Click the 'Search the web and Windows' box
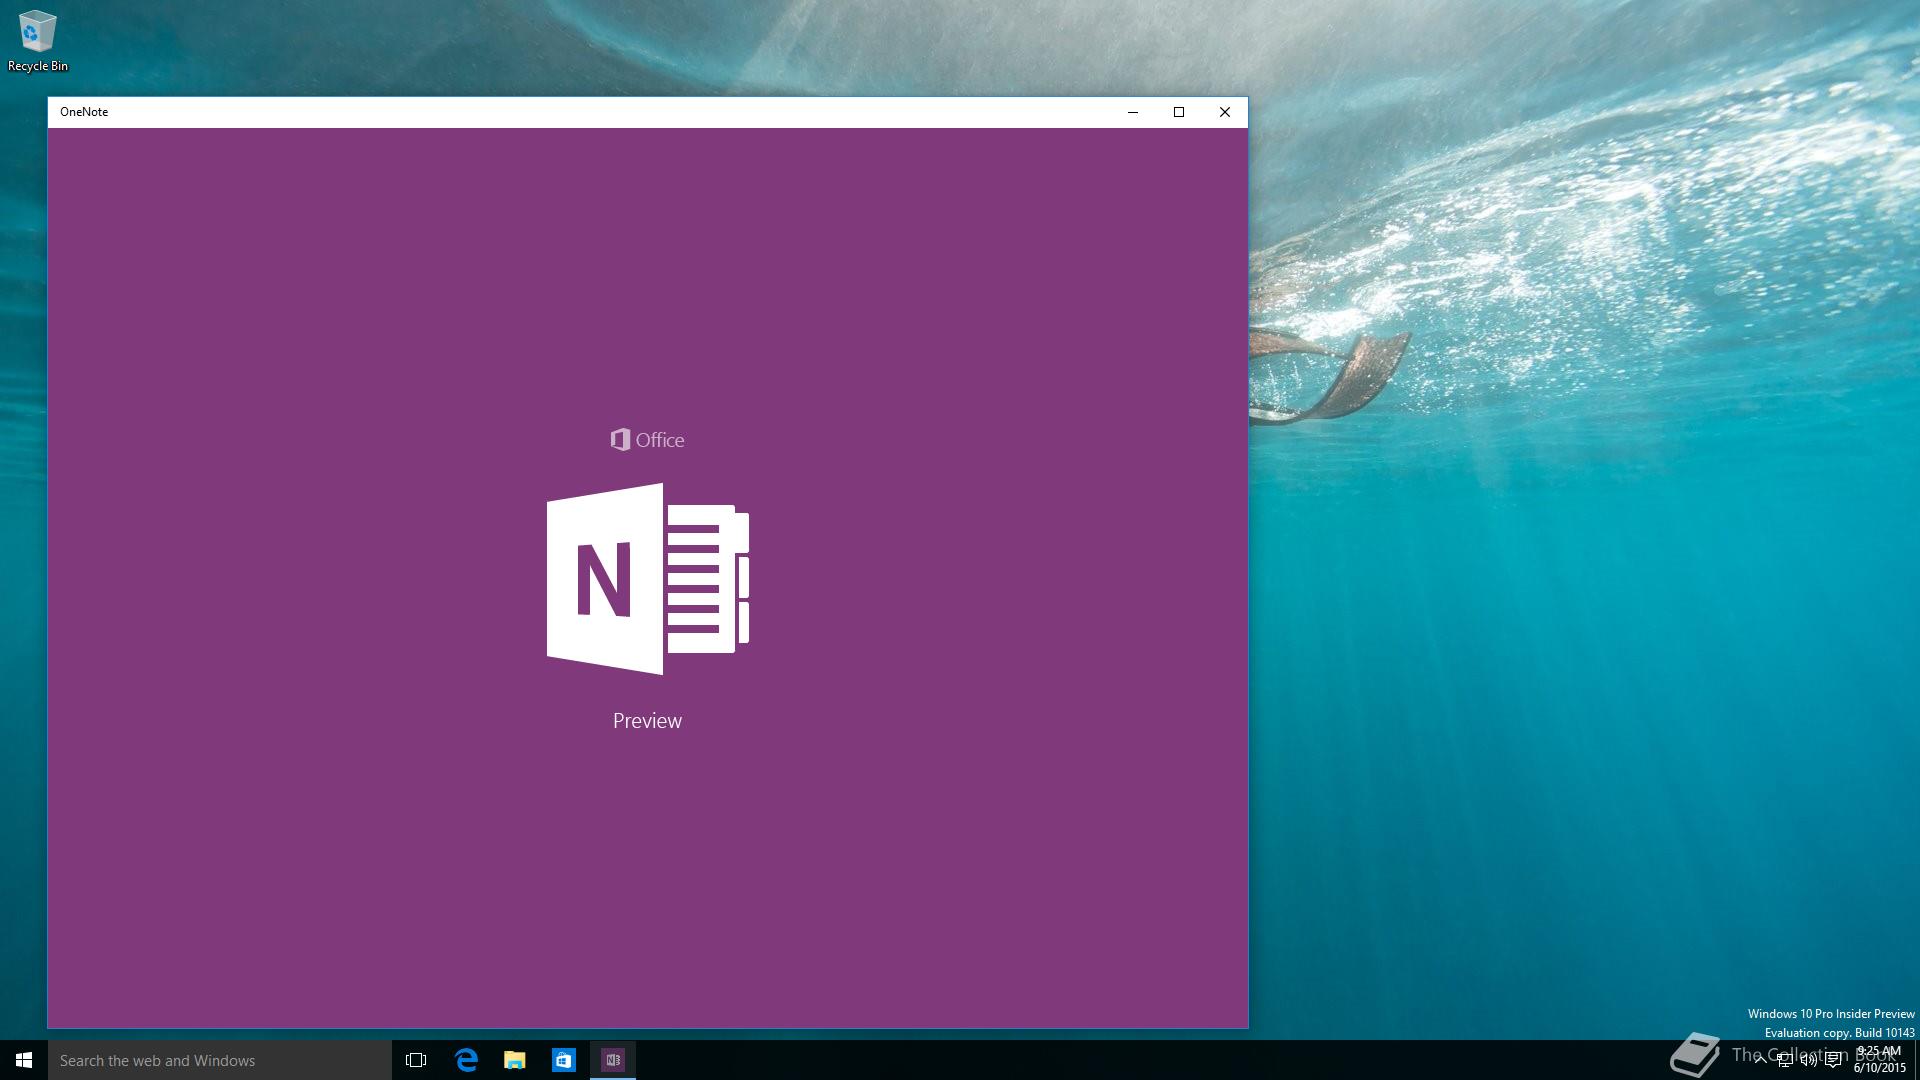1920x1080 pixels. point(220,1060)
